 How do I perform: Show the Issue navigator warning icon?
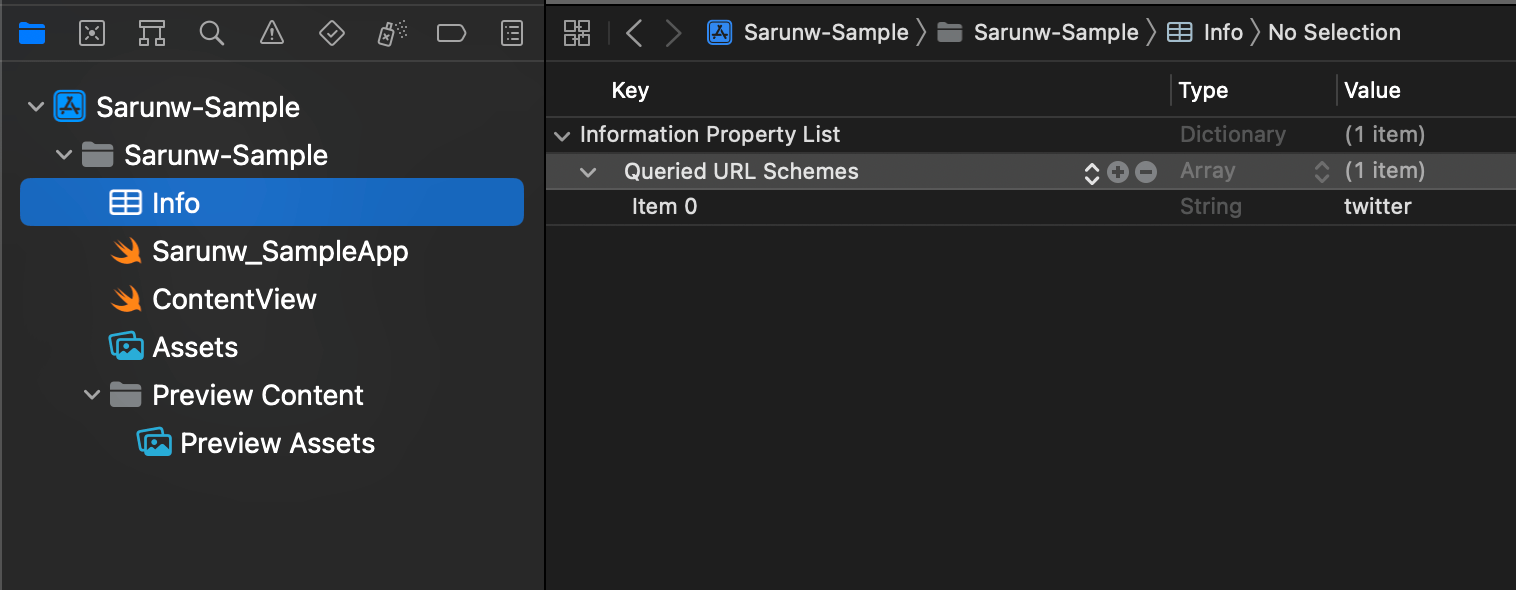[271, 33]
